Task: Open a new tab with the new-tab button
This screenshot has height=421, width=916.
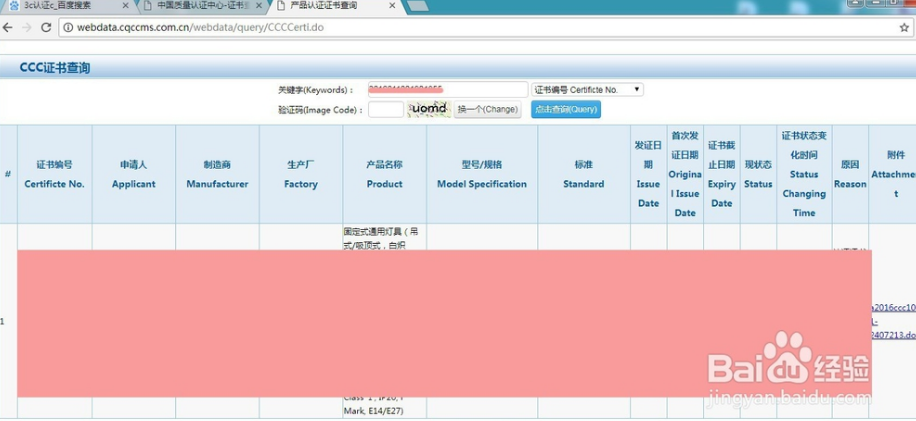Action: 418,6
